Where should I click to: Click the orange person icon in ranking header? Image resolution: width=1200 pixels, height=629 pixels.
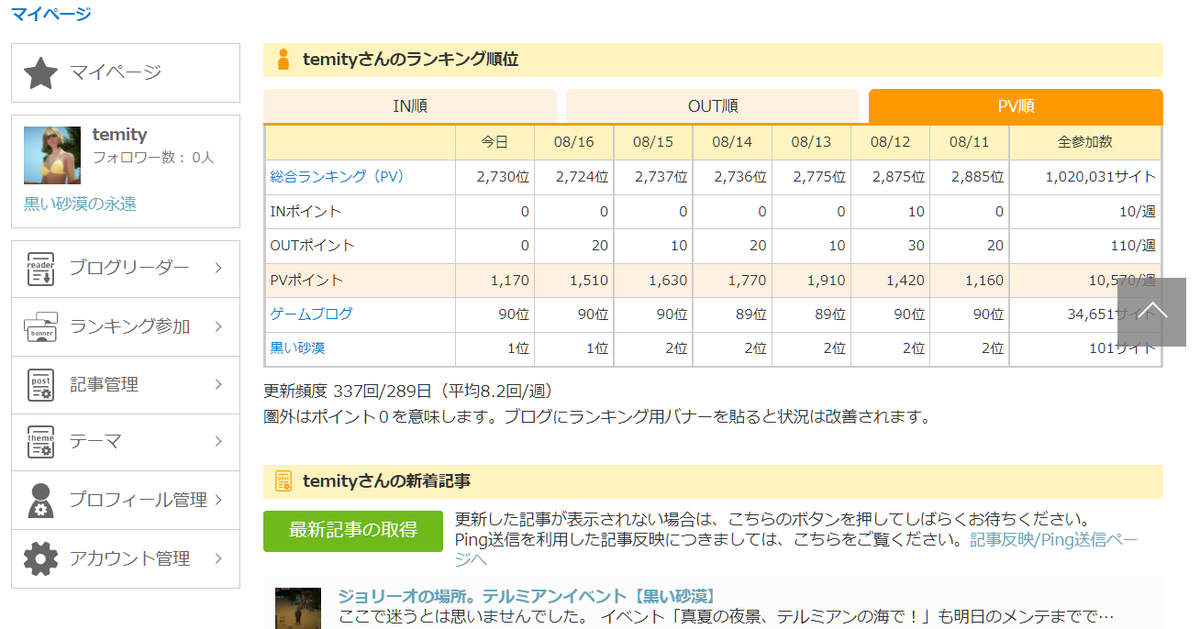pos(283,60)
